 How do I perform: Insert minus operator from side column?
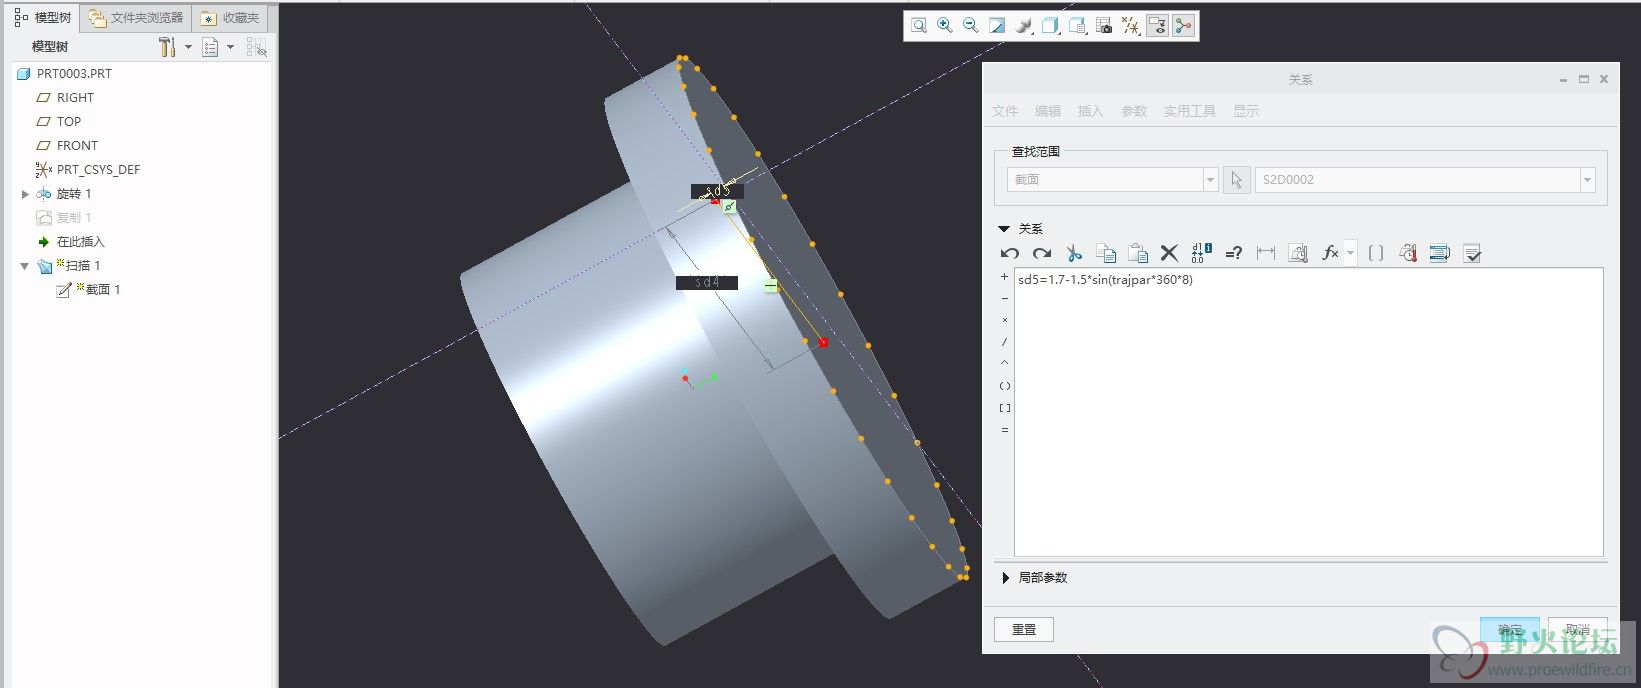[x=1005, y=299]
